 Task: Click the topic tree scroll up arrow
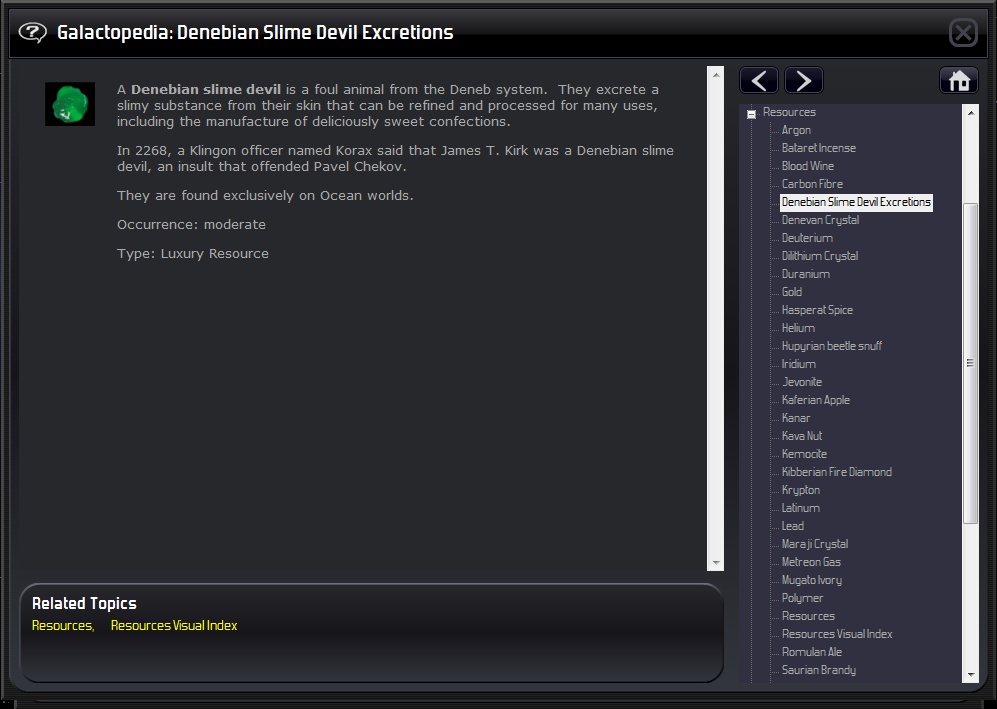click(970, 113)
